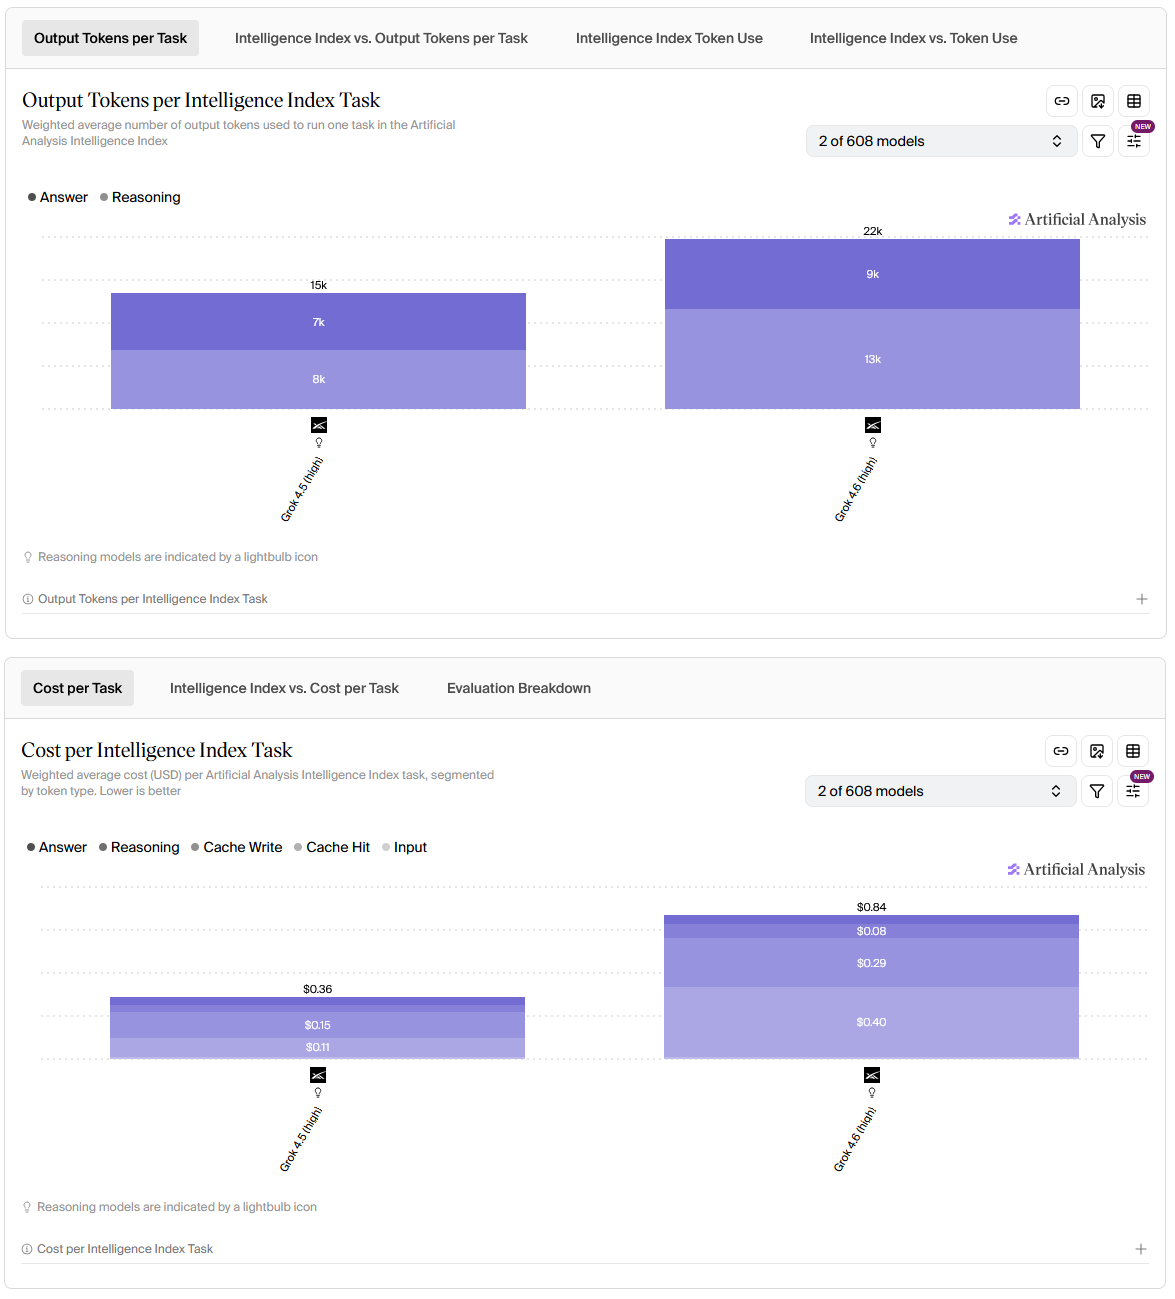The height and width of the screenshot is (1299, 1175).
Task: Open the Cost section 2 of 608 models dropdown
Action: (x=940, y=791)
